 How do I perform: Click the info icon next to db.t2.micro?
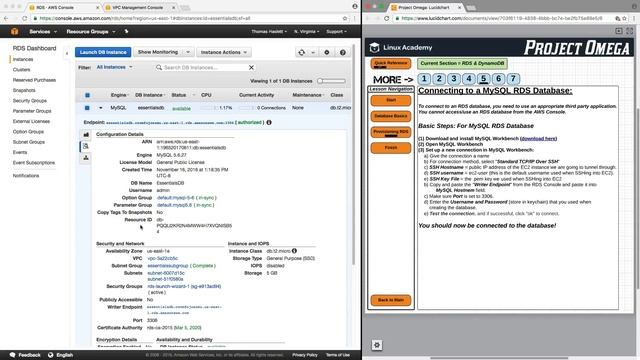pos(294,251)
